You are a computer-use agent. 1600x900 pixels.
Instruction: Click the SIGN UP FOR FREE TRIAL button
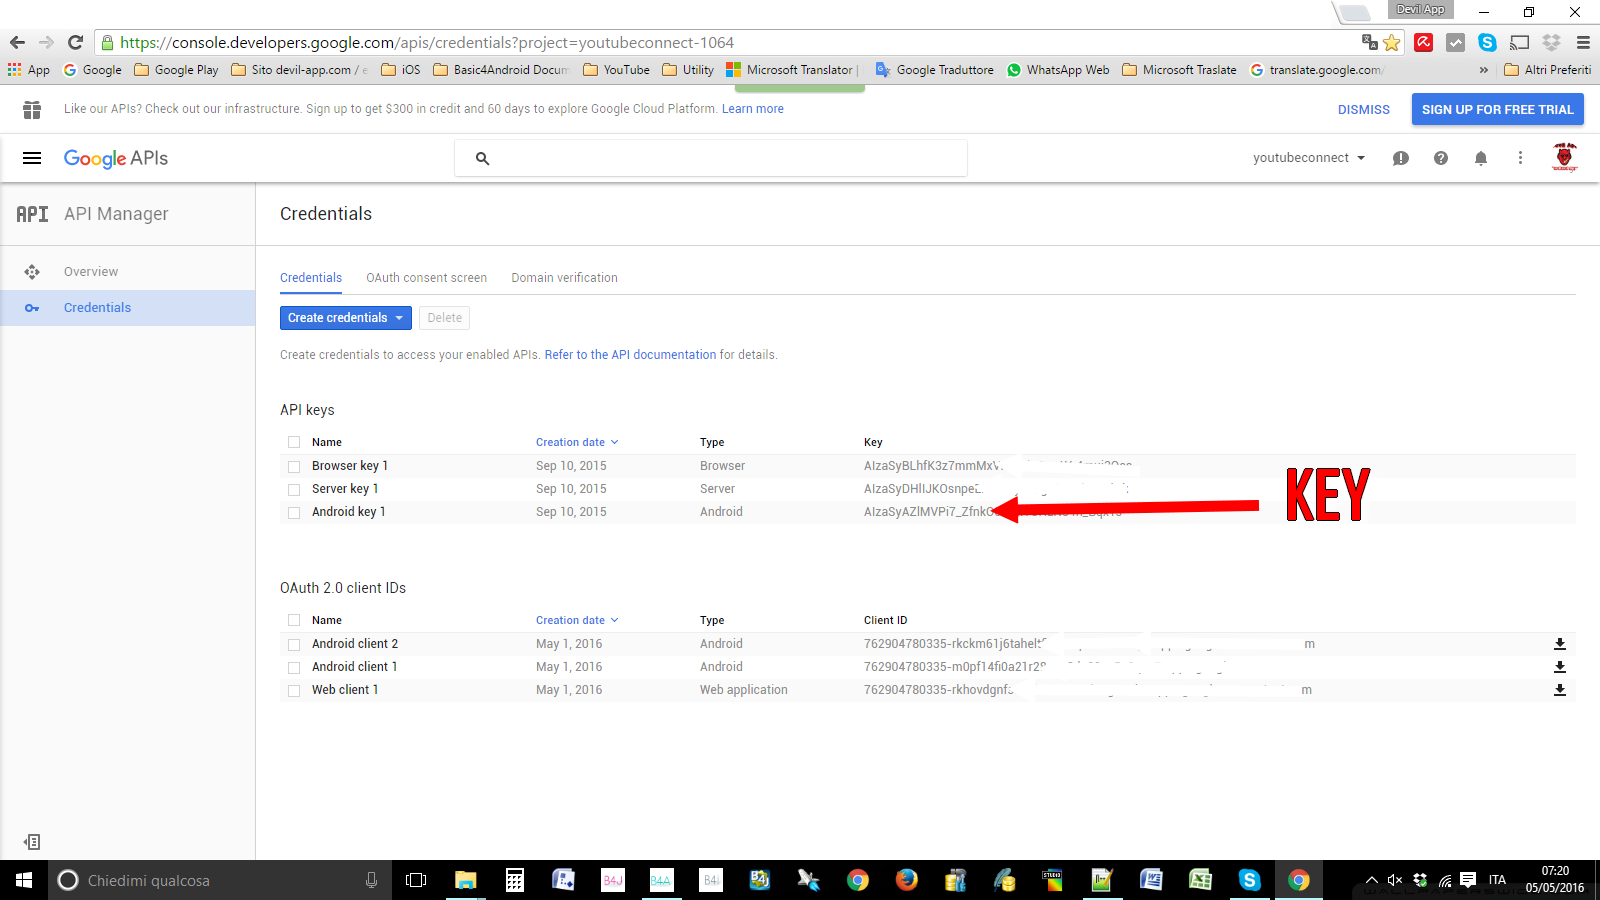click(1498, 109)
